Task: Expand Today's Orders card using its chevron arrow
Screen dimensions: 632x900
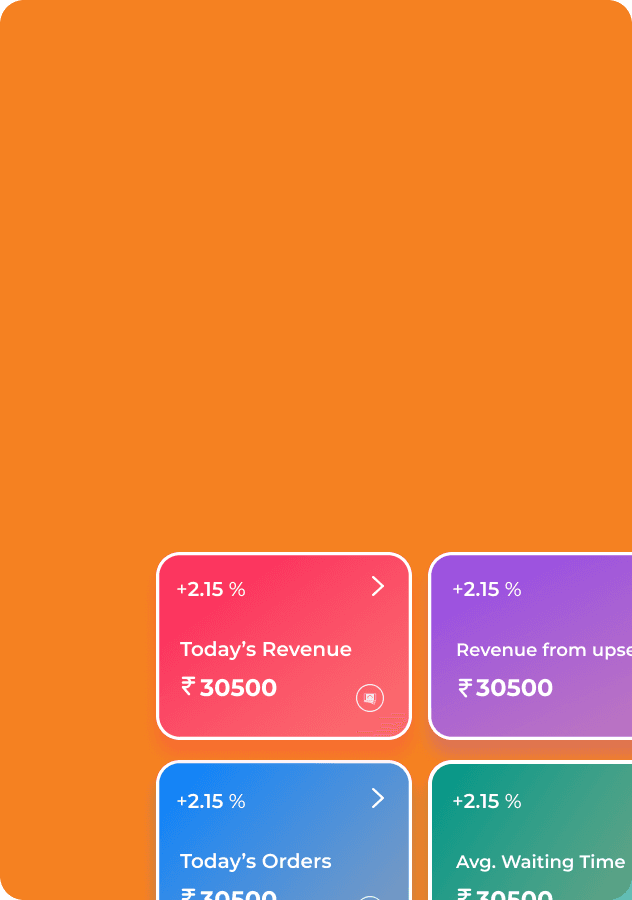Action: (x=378, y=798)
